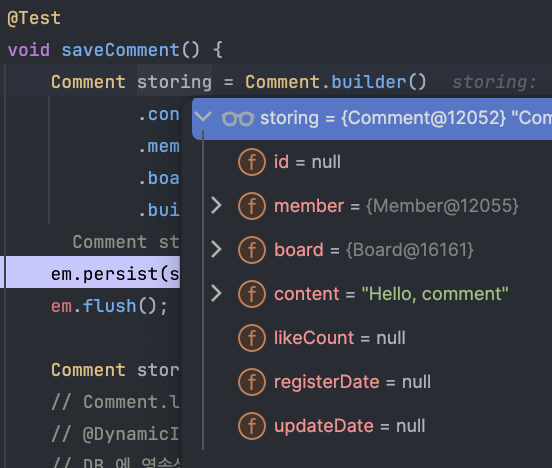This screenshot has width=552, height=468.
Task: Click the builder() method call
Action: pyautogui.click(x=378, y=82)
